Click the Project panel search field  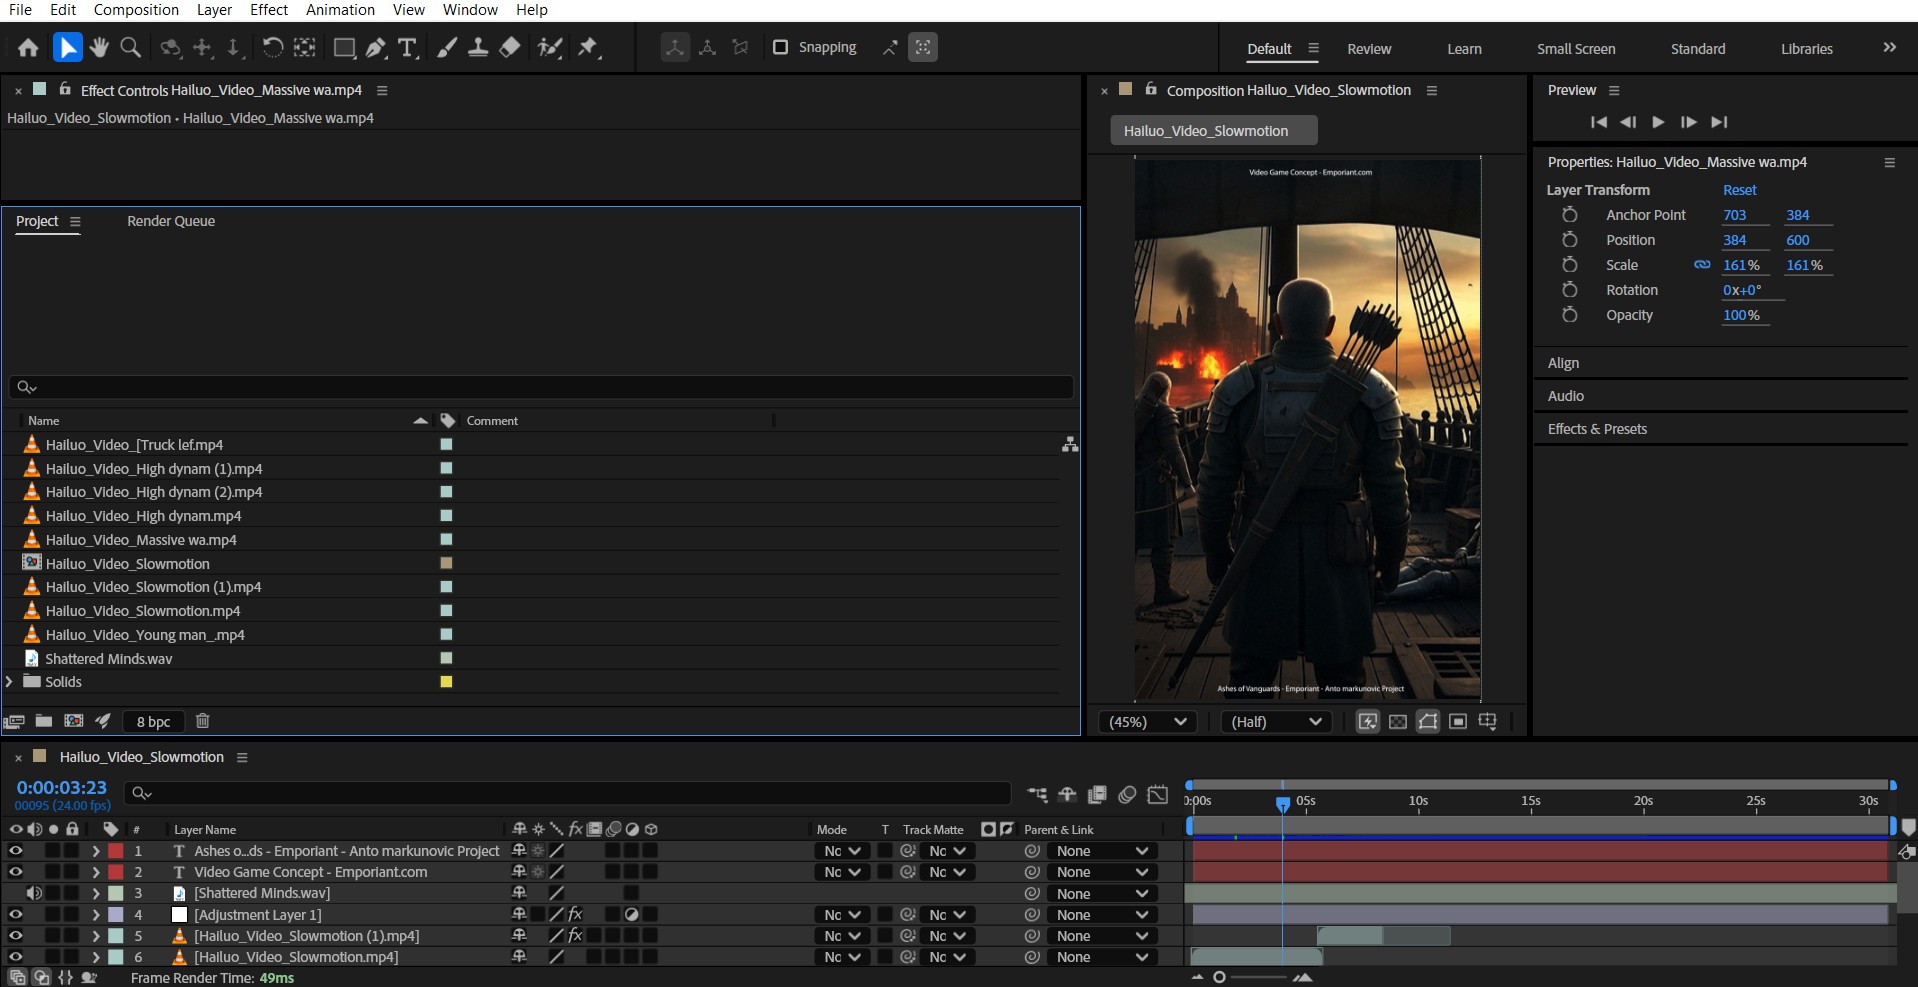[541, 387]
